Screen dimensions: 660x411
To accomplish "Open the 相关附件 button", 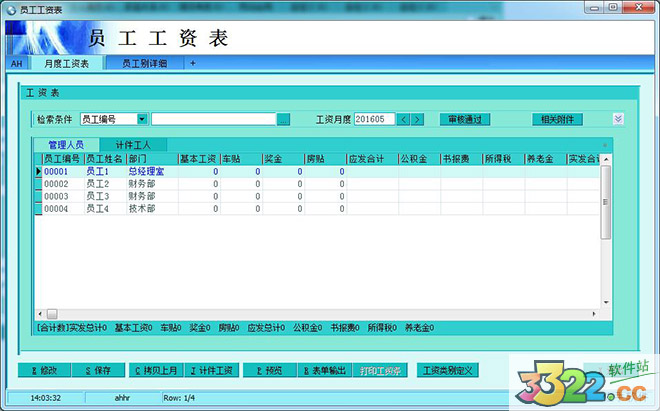I will (557, 119).
